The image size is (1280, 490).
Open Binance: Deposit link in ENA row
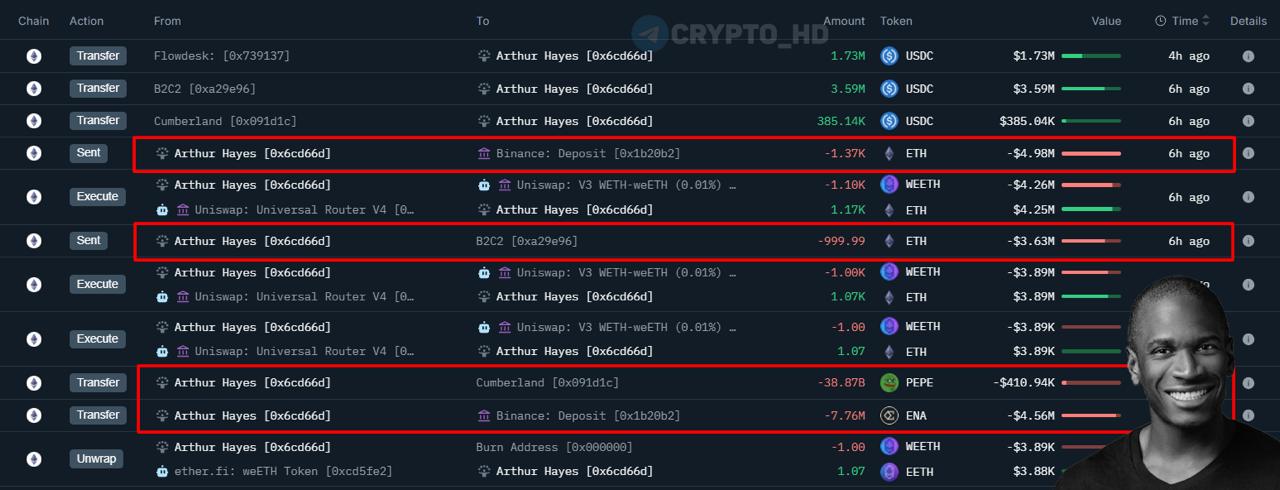(x=588, y=415)
